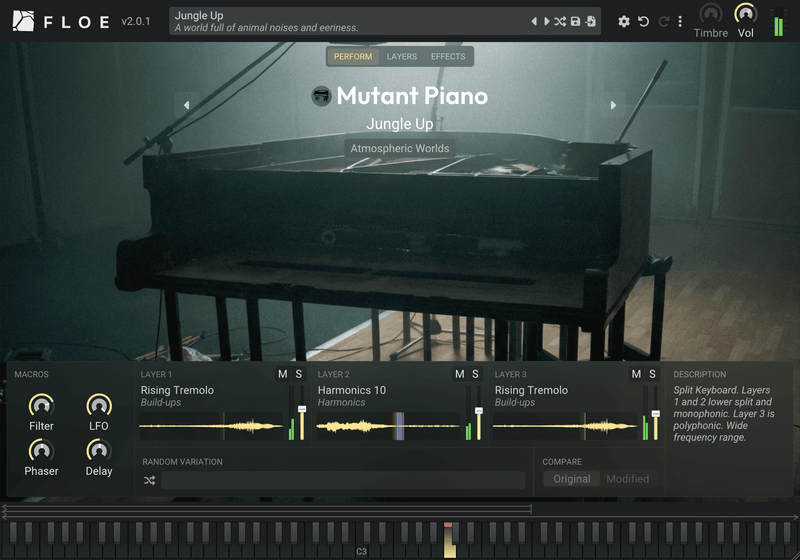Load next preset with right arrow in preset bar
The width and height of the screenshot is (800, 560).
point(546,21)
